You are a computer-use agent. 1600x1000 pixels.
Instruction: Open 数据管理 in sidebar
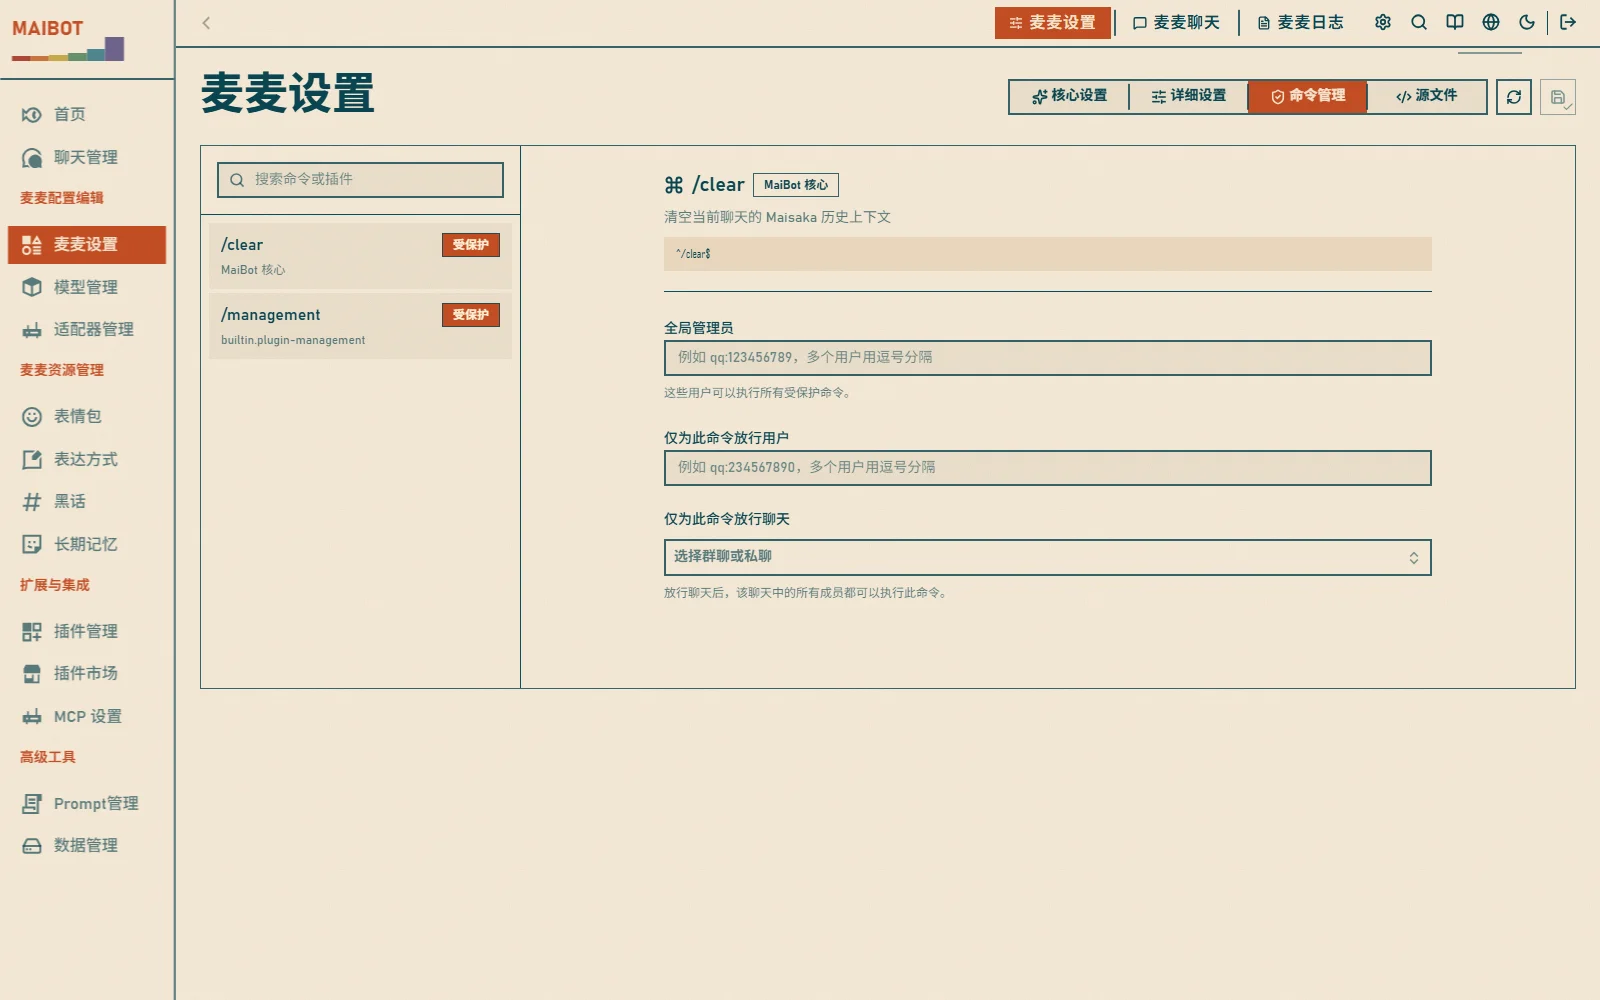point(87,845)
